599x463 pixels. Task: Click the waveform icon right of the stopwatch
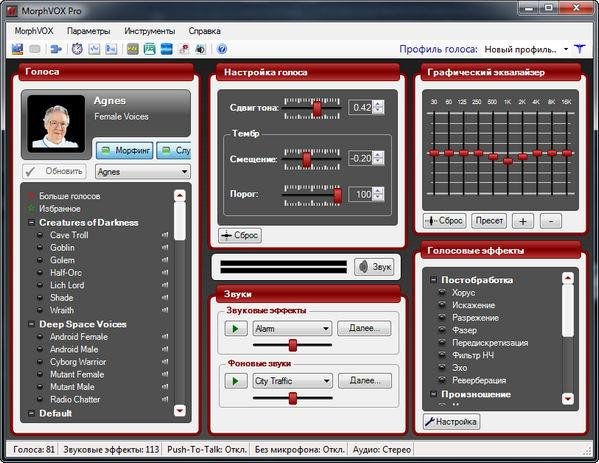click(94, 49)
